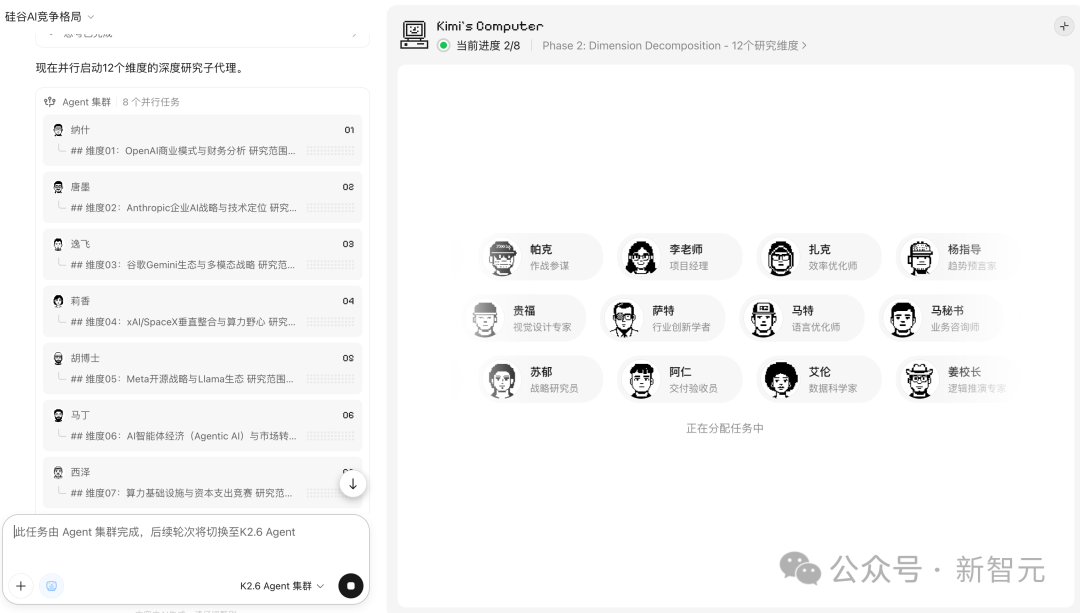The image size is (1080, 613).
Task: Click the 当前进度 2/8 progress indicator
Action: [478, 46]
